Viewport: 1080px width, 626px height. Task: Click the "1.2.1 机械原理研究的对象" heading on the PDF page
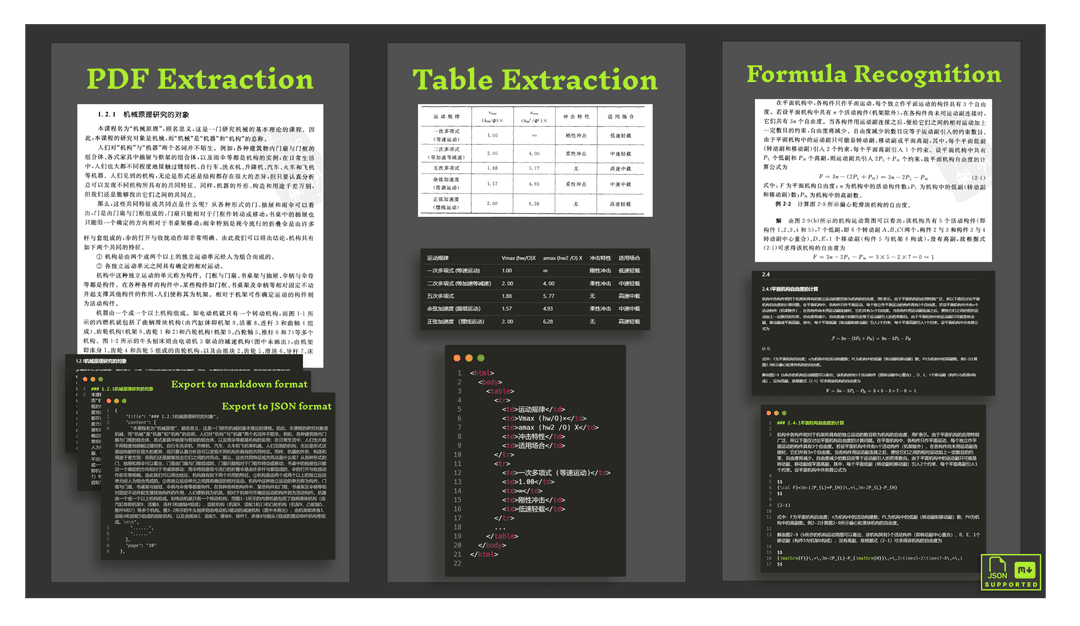coord(143,114)
